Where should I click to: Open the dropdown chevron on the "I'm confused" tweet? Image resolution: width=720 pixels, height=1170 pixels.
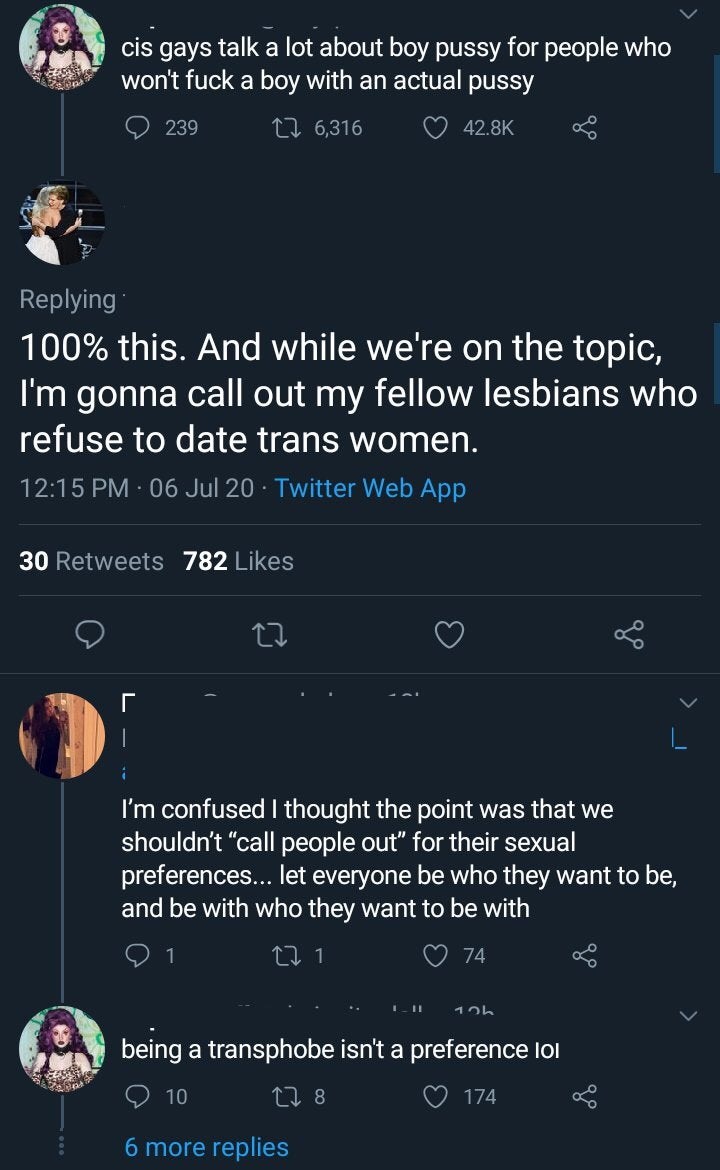coord(687,702)
